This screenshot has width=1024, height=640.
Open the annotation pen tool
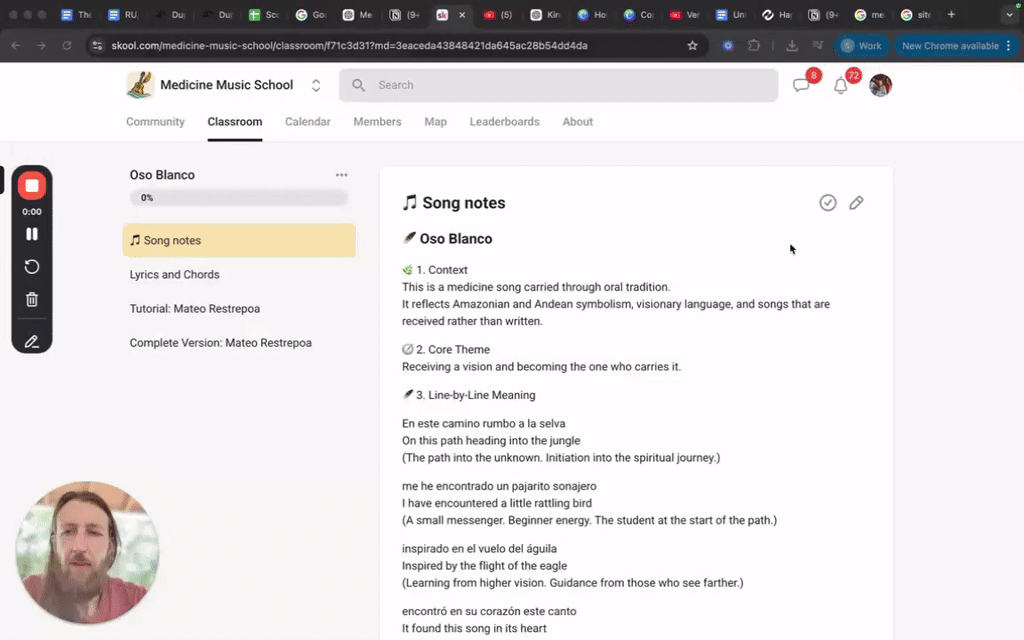coord(32,341)
